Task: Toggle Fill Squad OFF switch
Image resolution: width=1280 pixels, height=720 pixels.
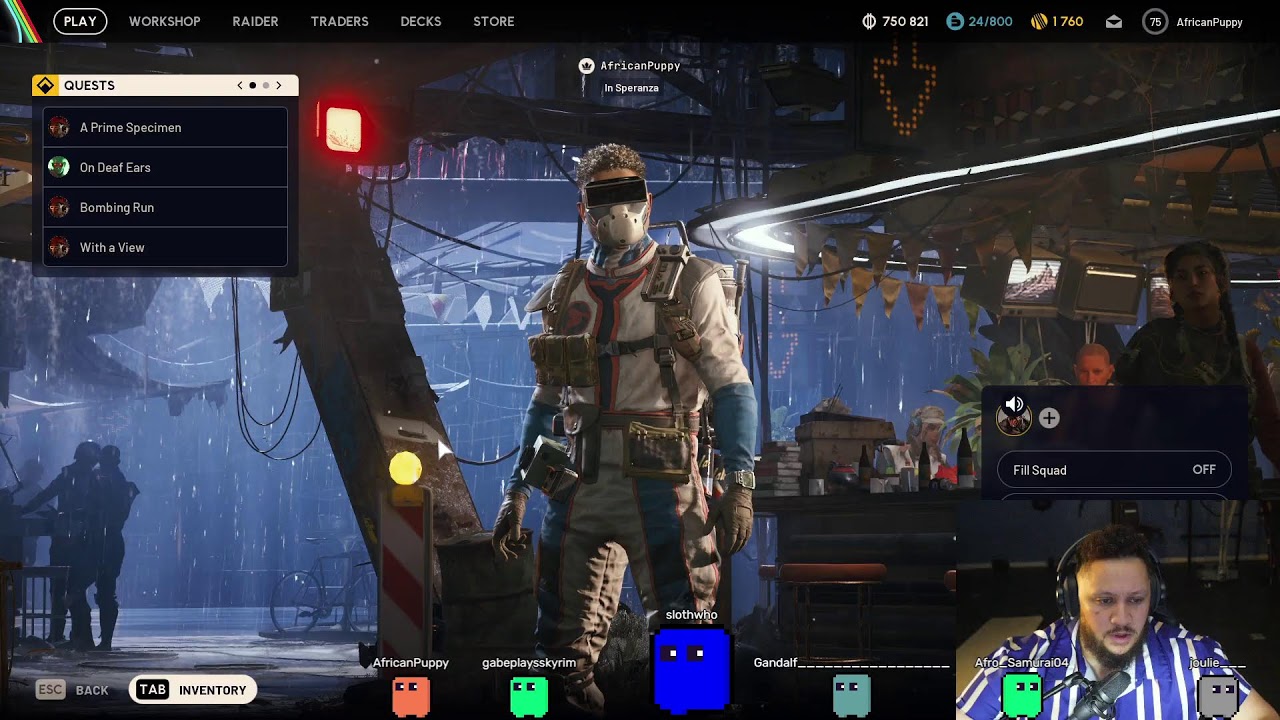Action: (x=1114, y=470)
